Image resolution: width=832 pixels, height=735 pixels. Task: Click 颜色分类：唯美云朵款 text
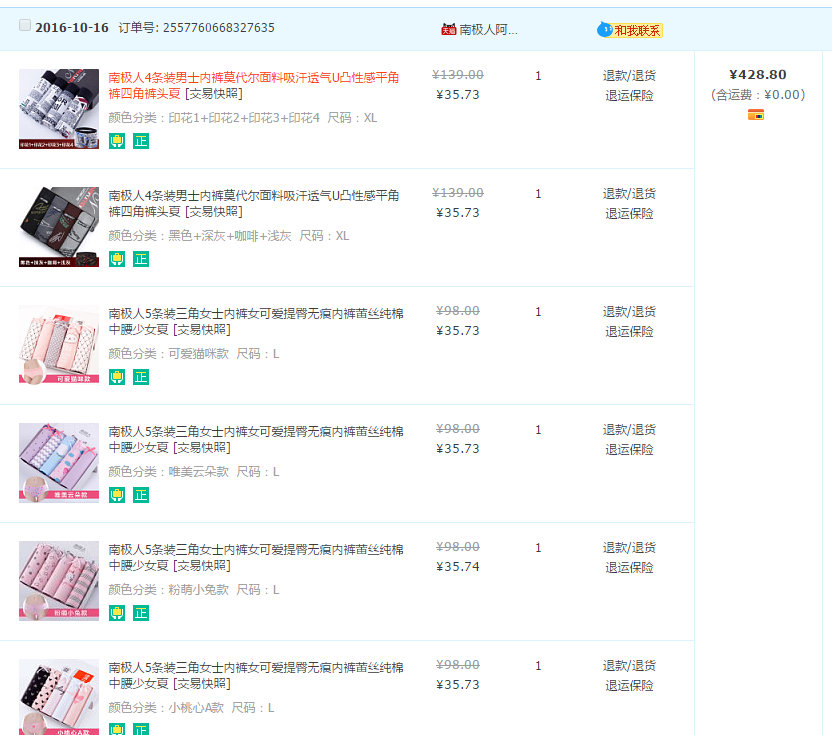point(169,472)
